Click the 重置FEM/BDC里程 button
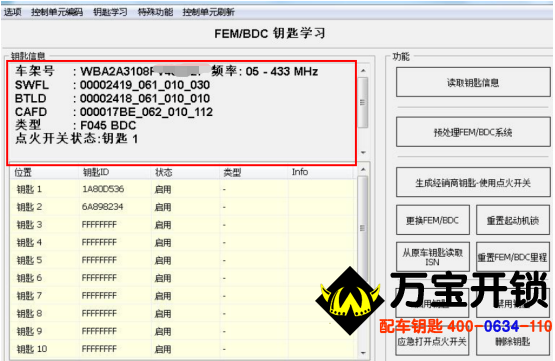 [x=513, y=257]
